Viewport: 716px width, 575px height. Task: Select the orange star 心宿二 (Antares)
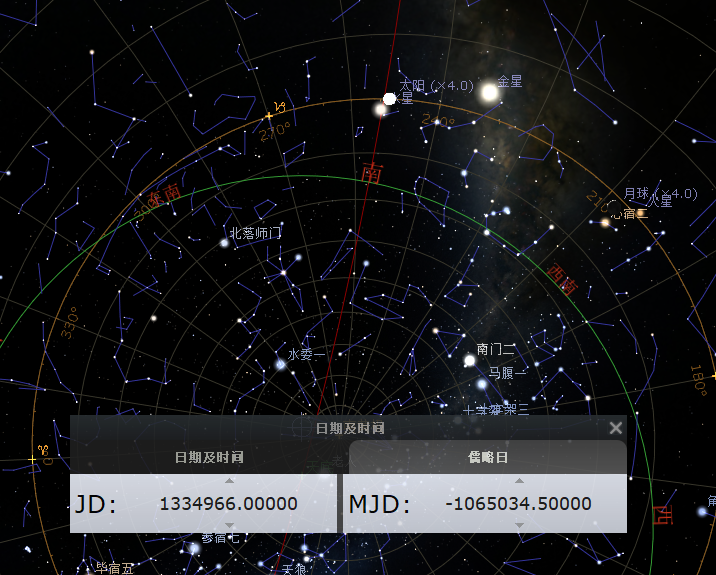point(605,223)
